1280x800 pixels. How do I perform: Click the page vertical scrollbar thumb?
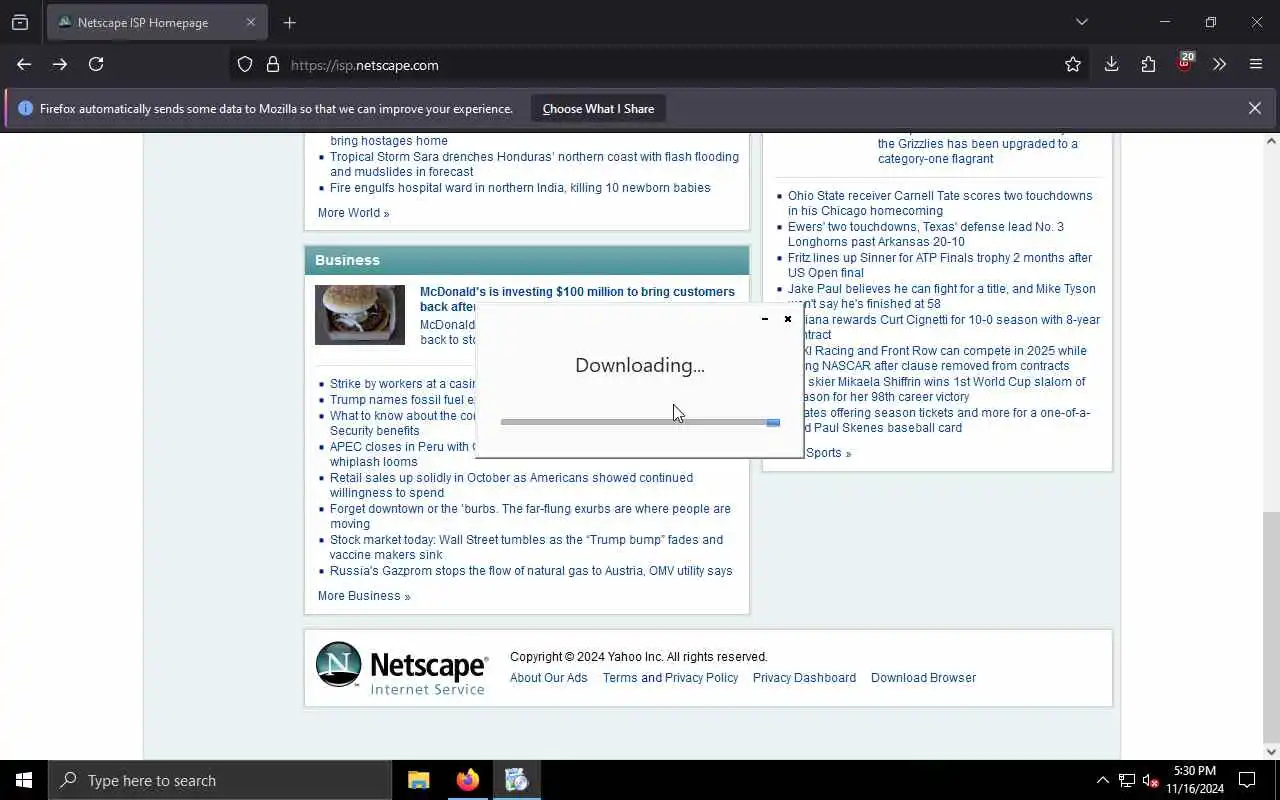tap(1271, 625)
